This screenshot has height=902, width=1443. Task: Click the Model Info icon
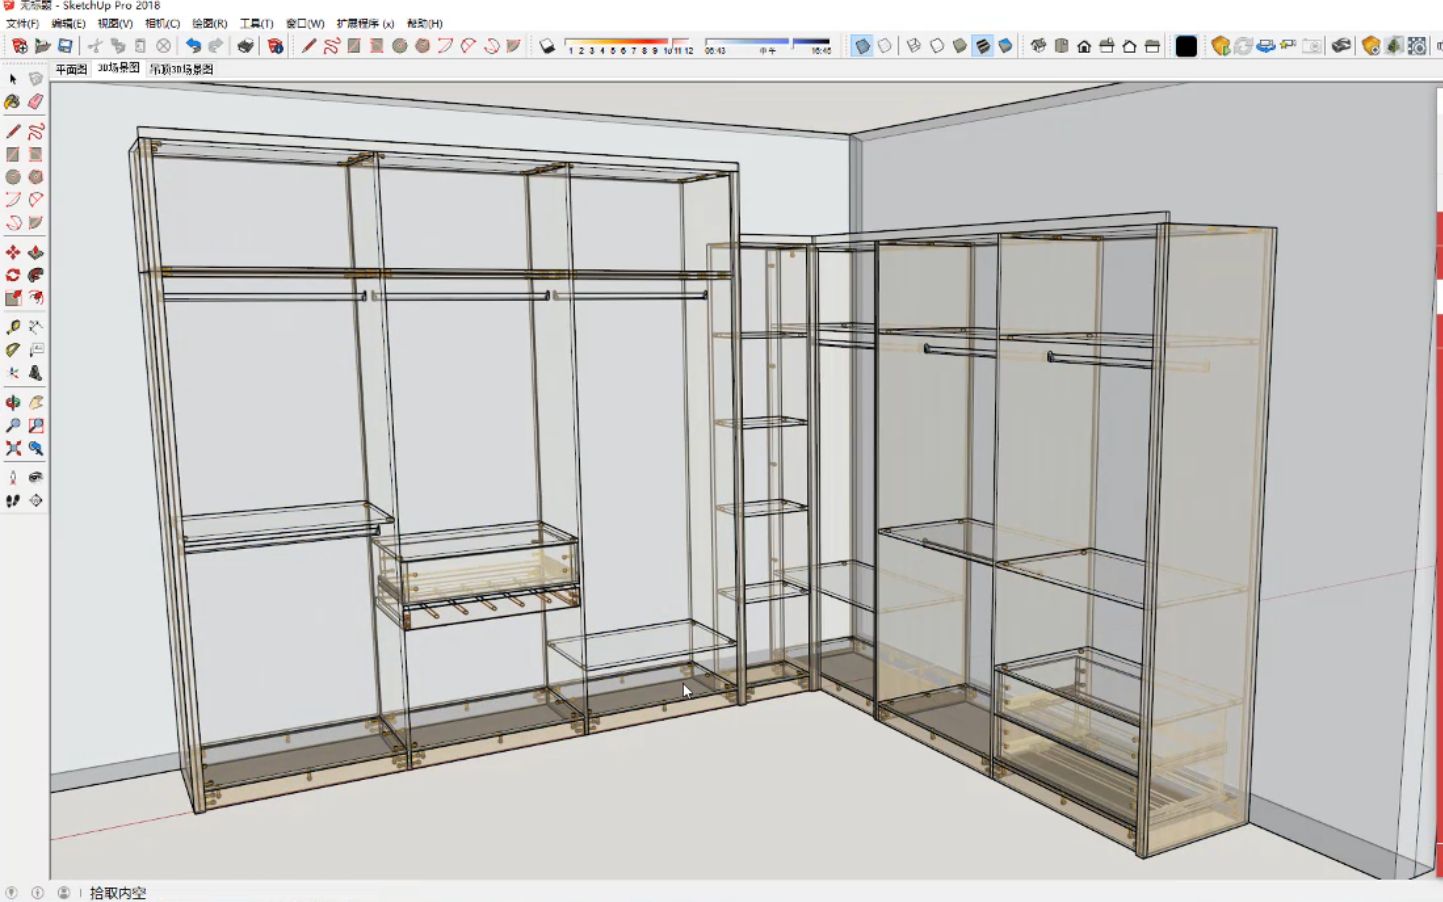[x=275, y=46]
